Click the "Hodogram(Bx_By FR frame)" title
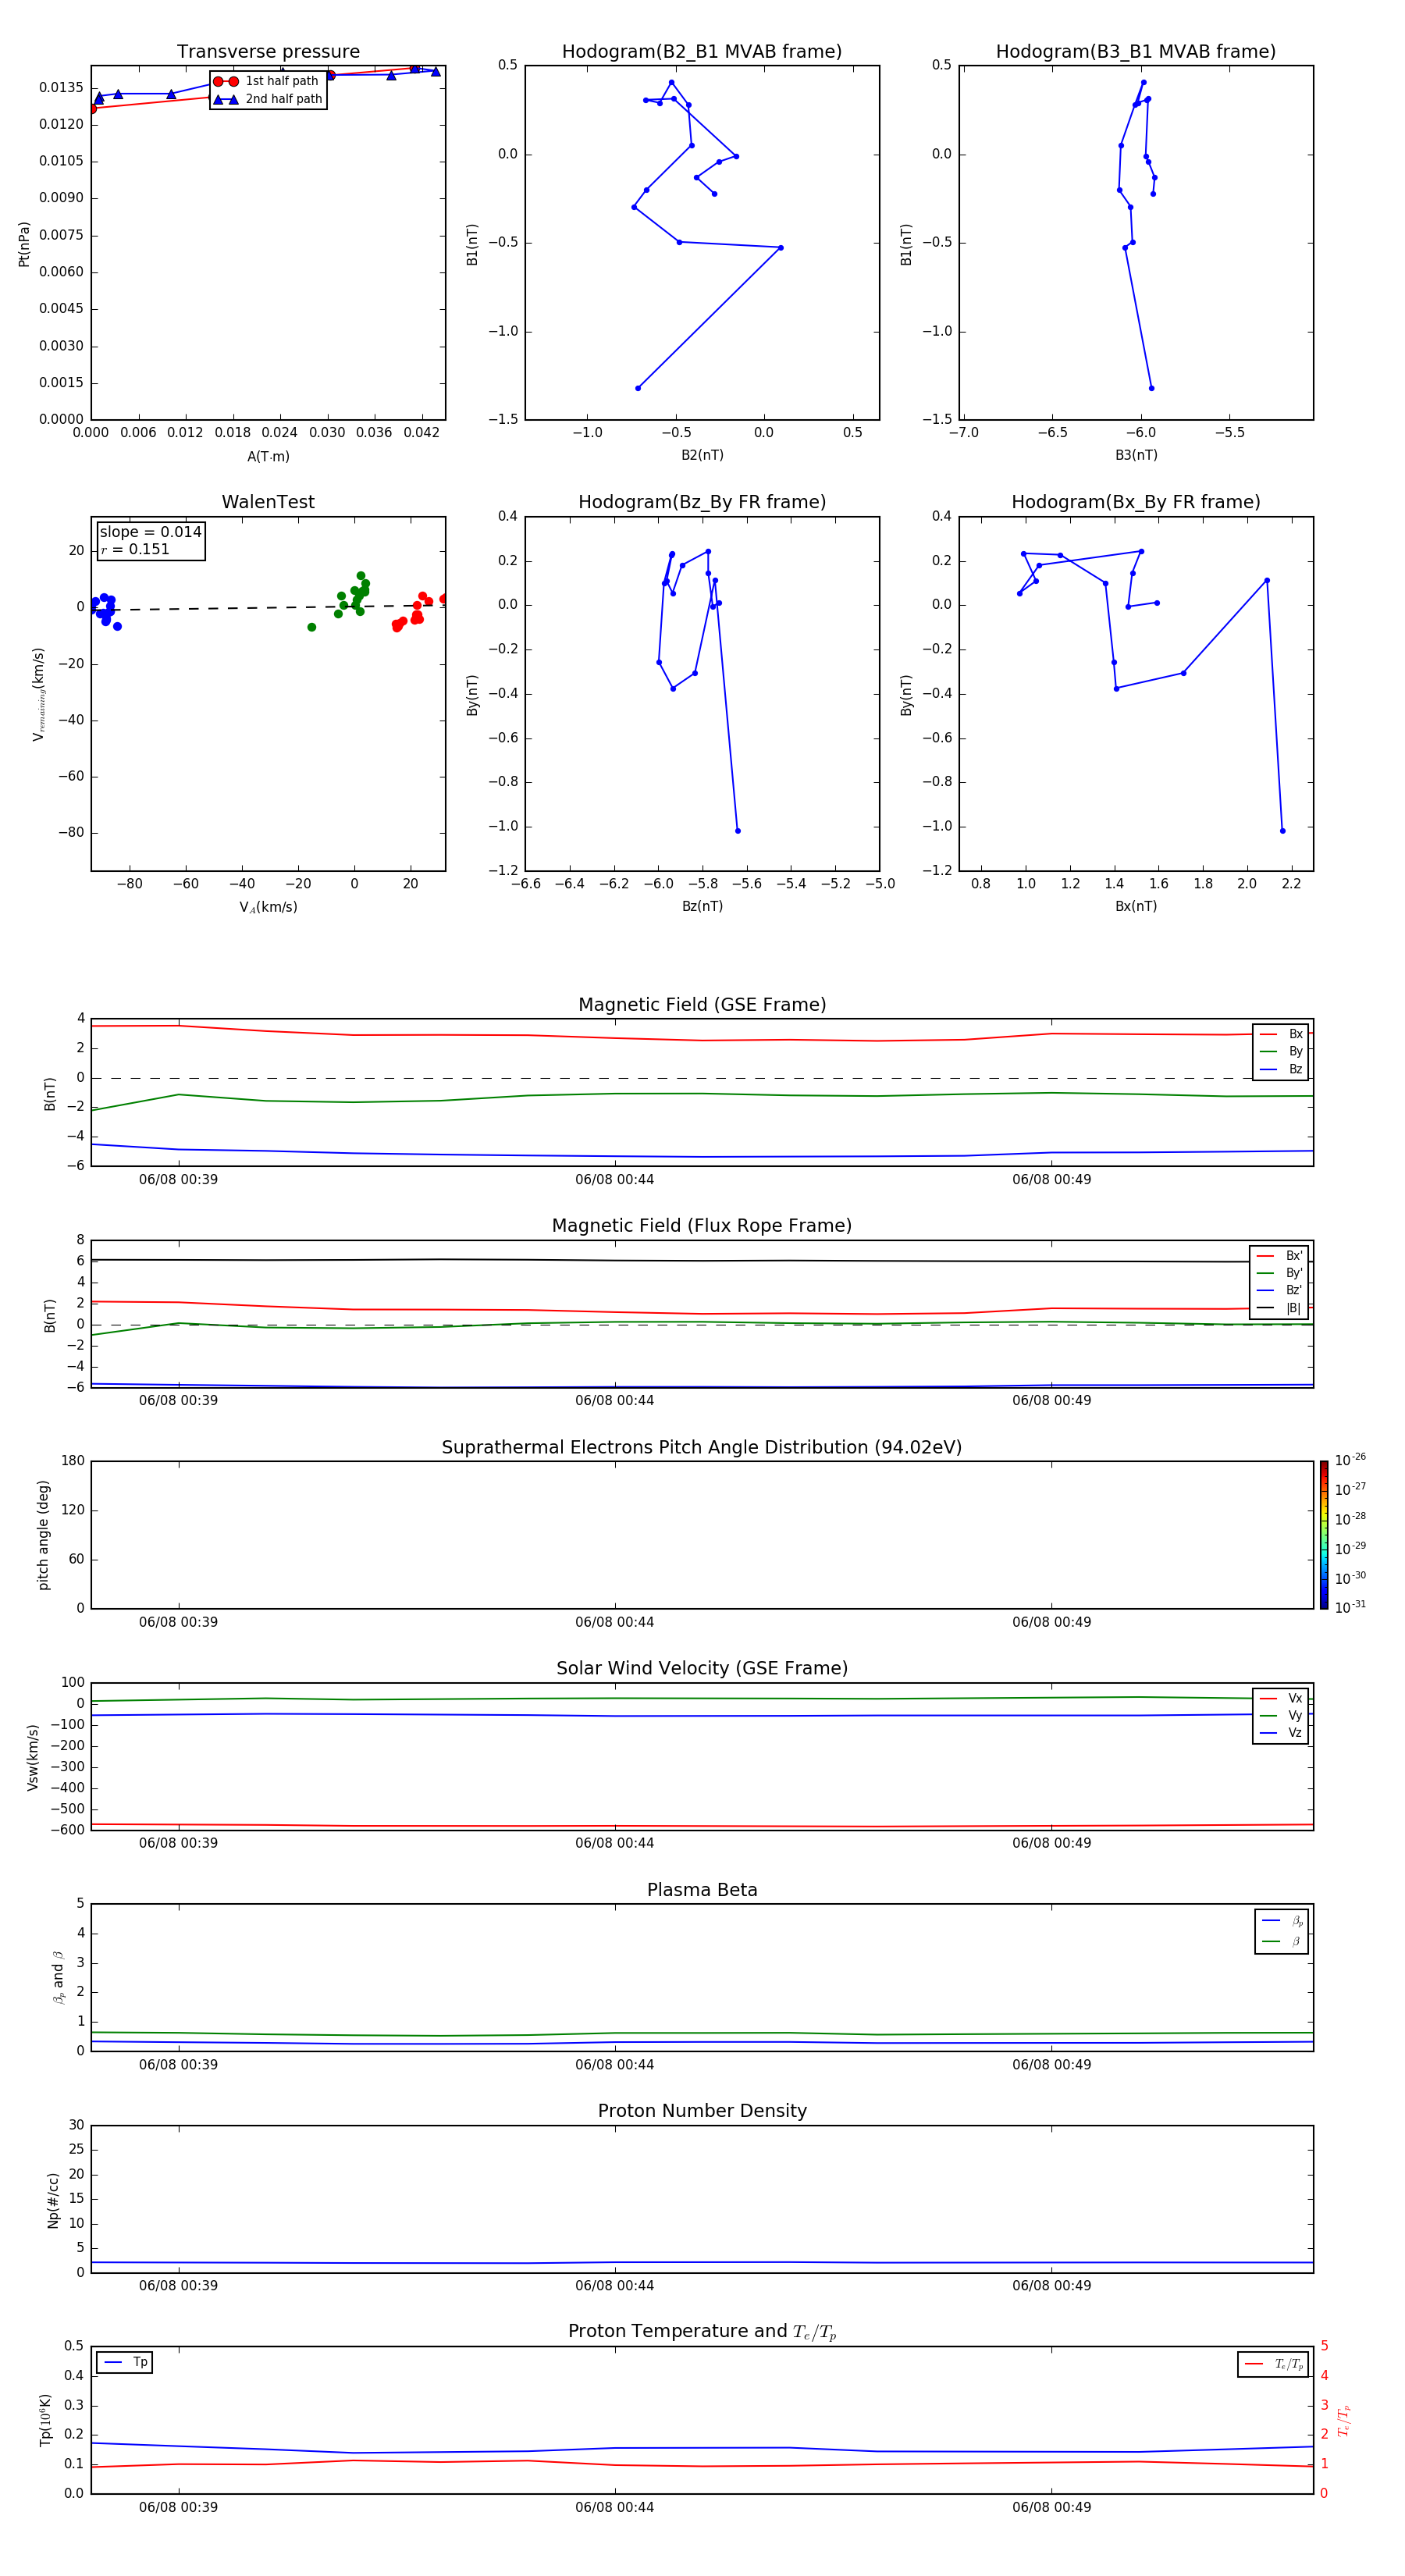1405x2576 pixels. (x=1136, y=502)
